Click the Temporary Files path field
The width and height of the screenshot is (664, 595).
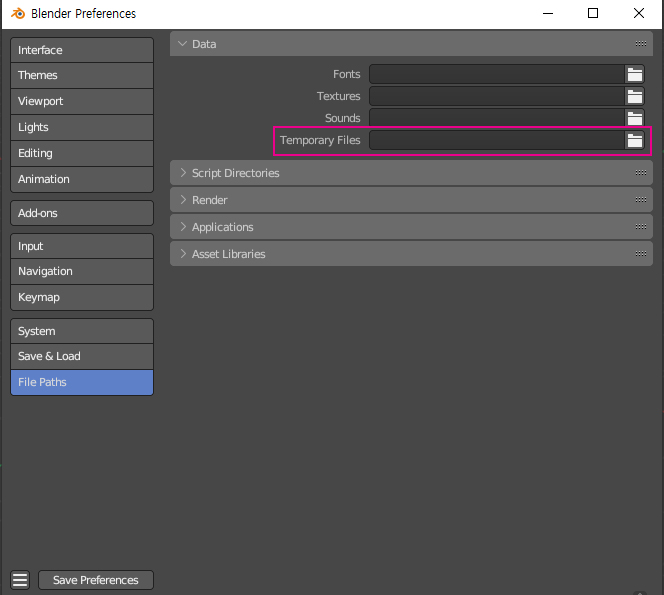pos(497,141)
